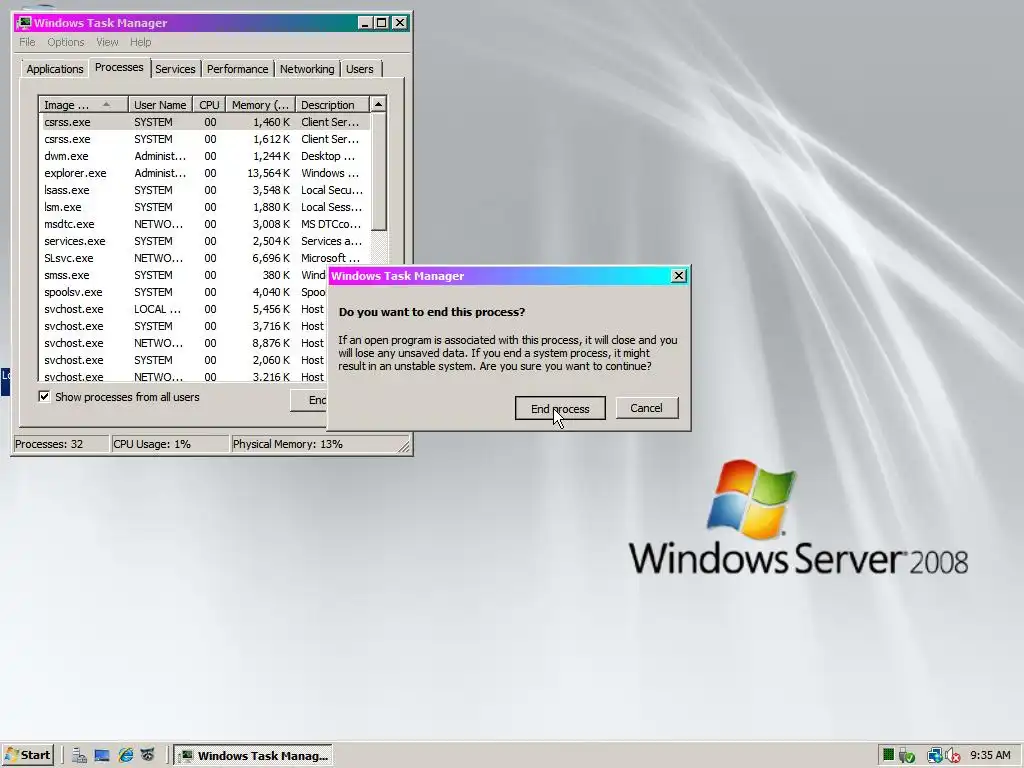Viewport: 1024px width, 768px height.
Task: Sort by CPU column header
Action: pos(209,104)
